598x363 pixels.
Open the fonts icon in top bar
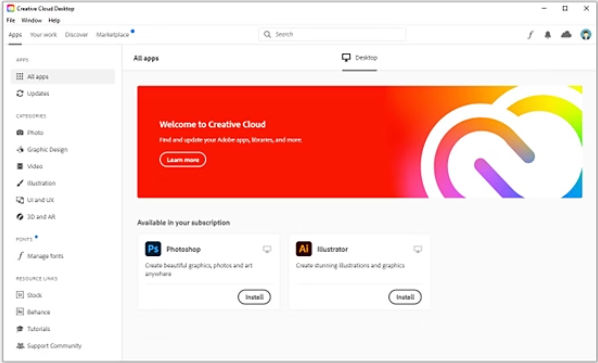tap(530, 35)
